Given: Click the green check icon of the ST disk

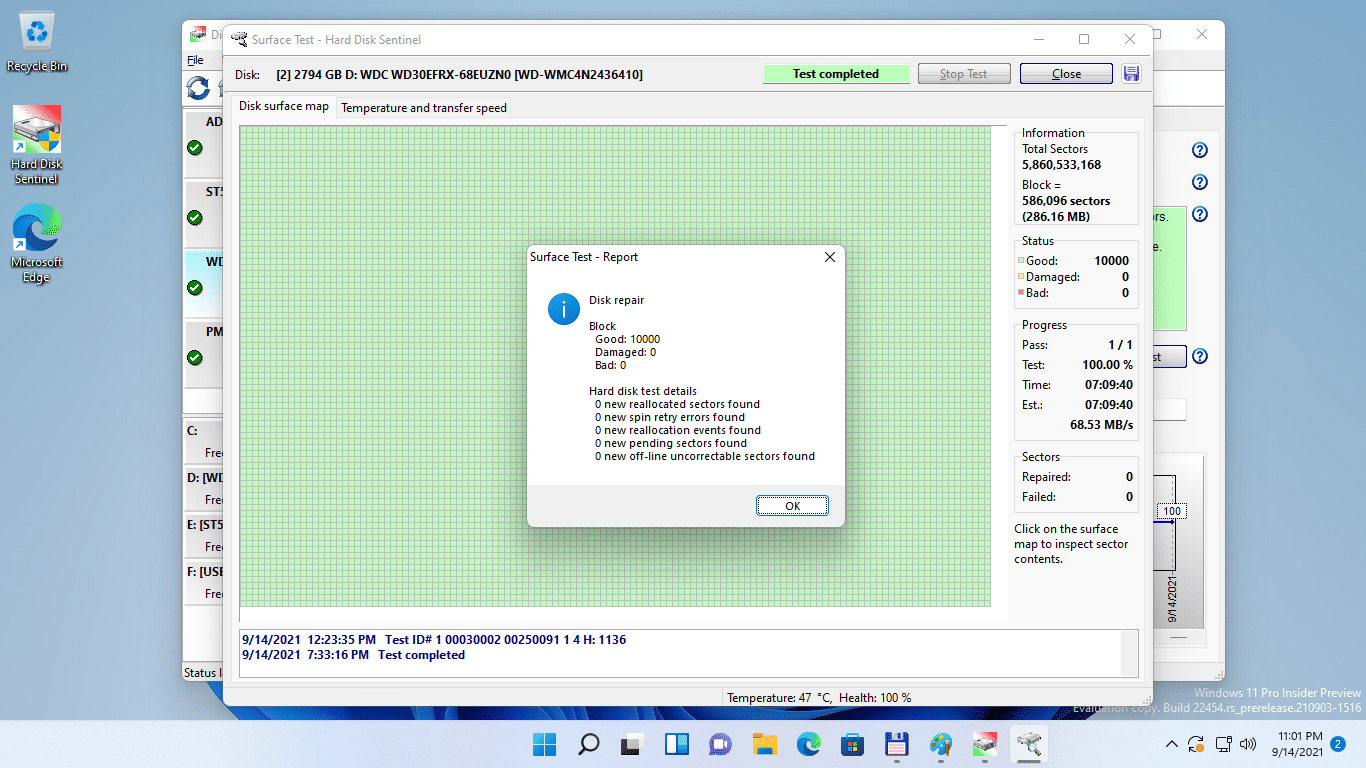Looking at the screenshot, I should click(195, 218).
